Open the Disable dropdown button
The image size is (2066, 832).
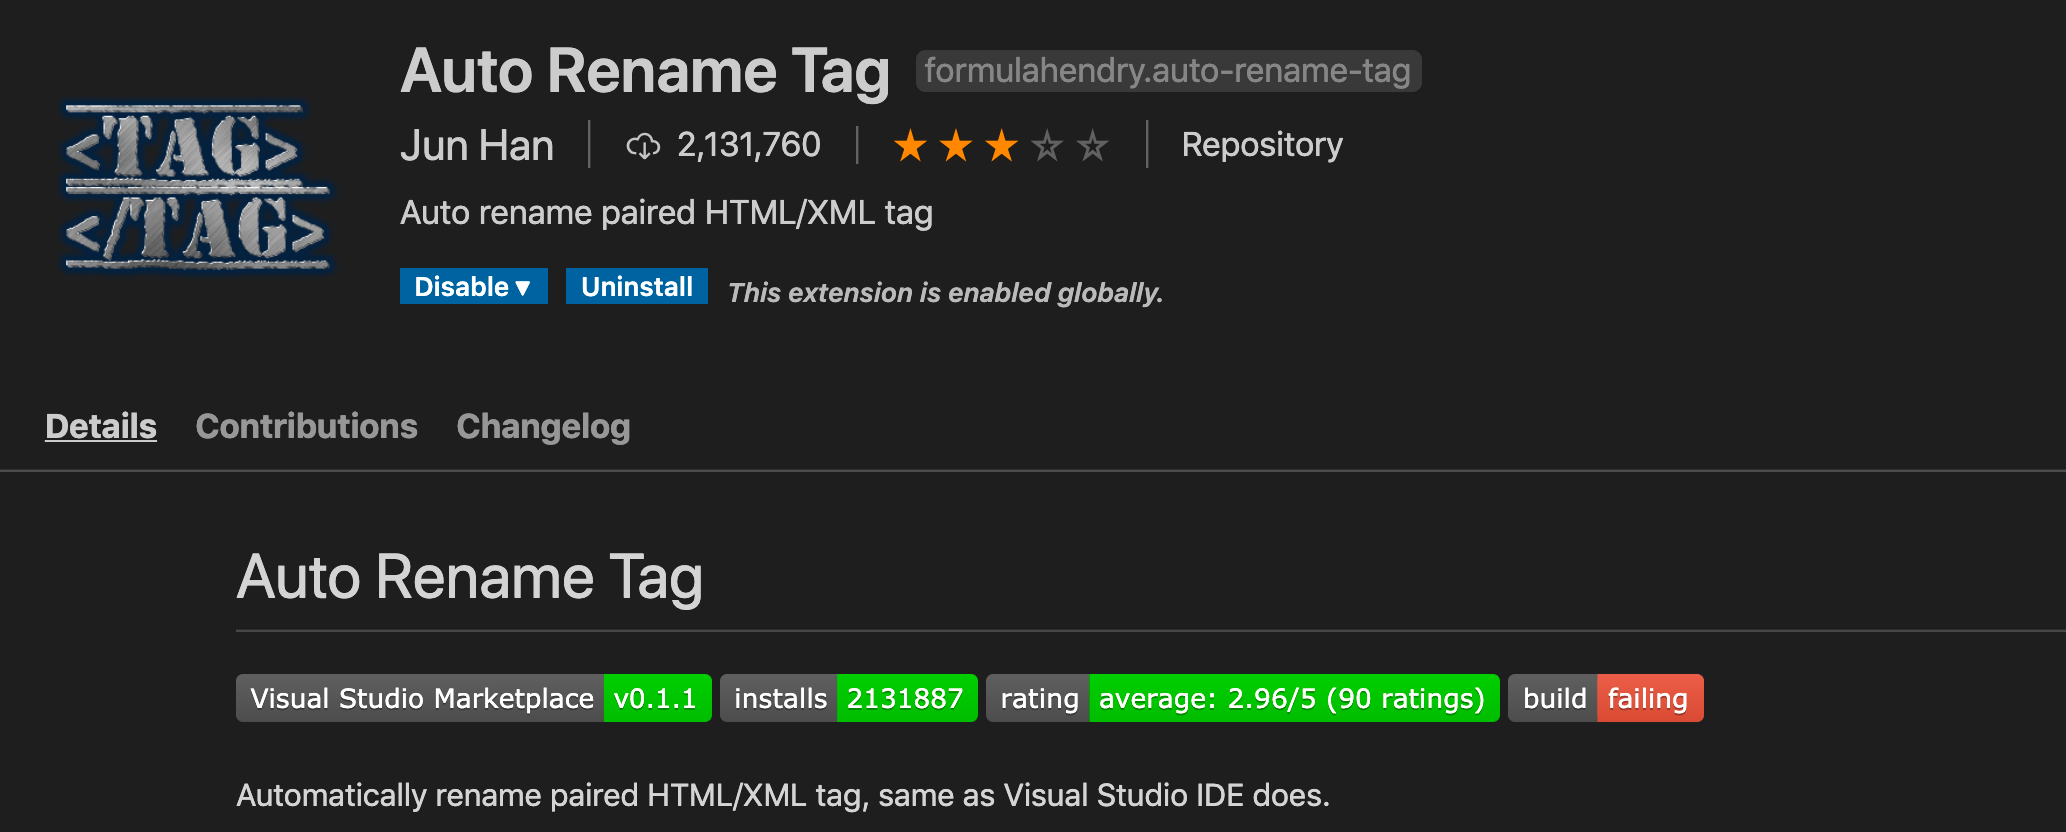click(473, 286)
